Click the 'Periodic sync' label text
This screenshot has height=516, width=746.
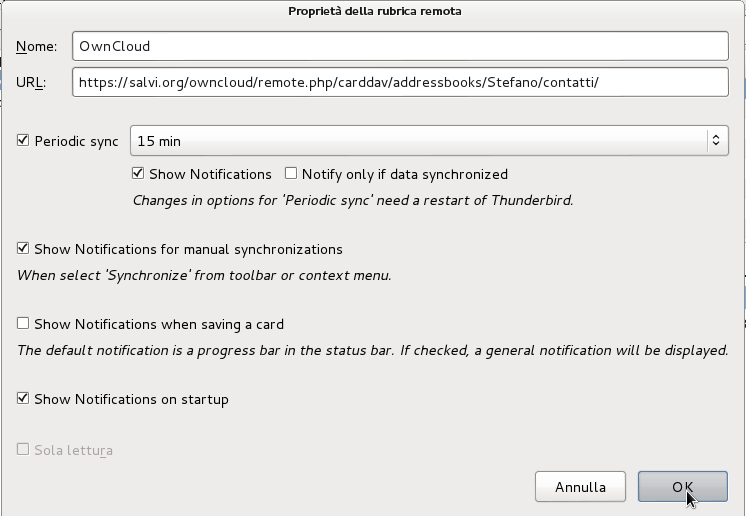click(x=76, y=141)
